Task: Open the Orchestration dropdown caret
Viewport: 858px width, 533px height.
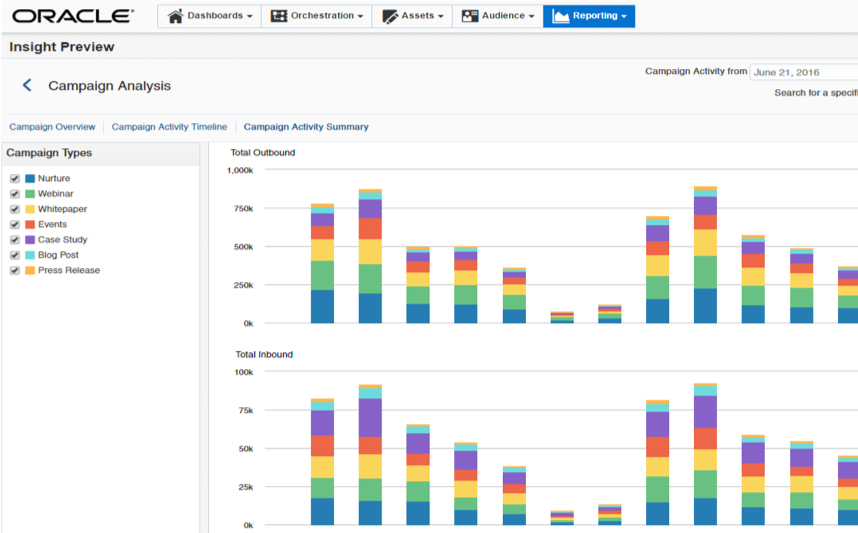Action: coord(360,17)
